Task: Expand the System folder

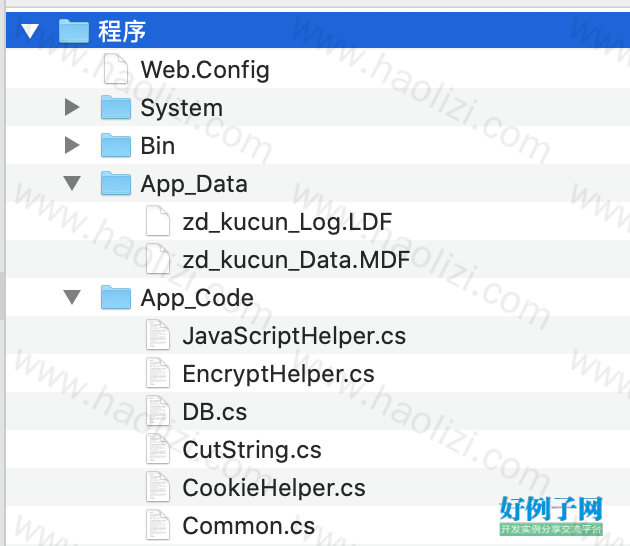Action: (72, 107)
